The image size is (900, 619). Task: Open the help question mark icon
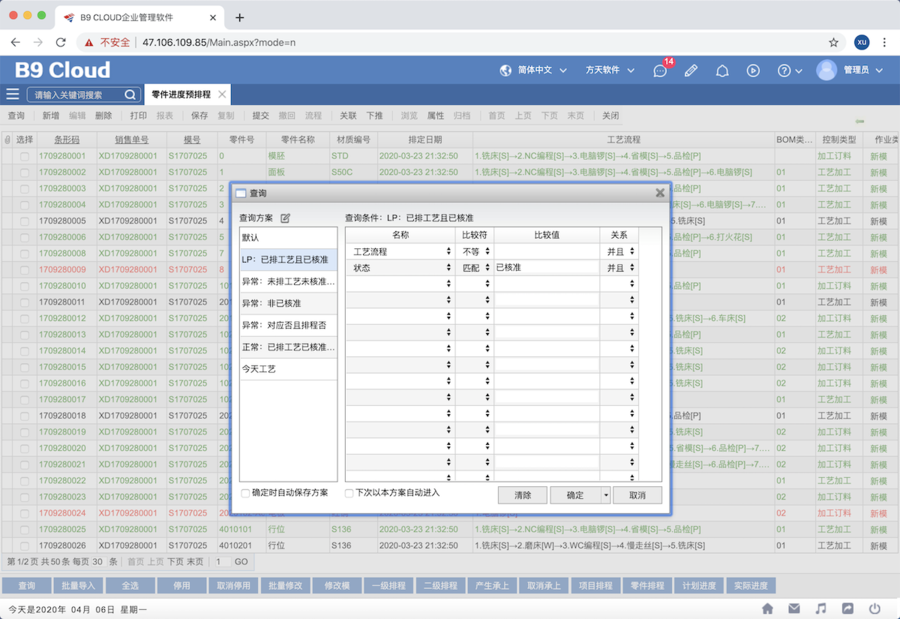(x=783, y=71)
